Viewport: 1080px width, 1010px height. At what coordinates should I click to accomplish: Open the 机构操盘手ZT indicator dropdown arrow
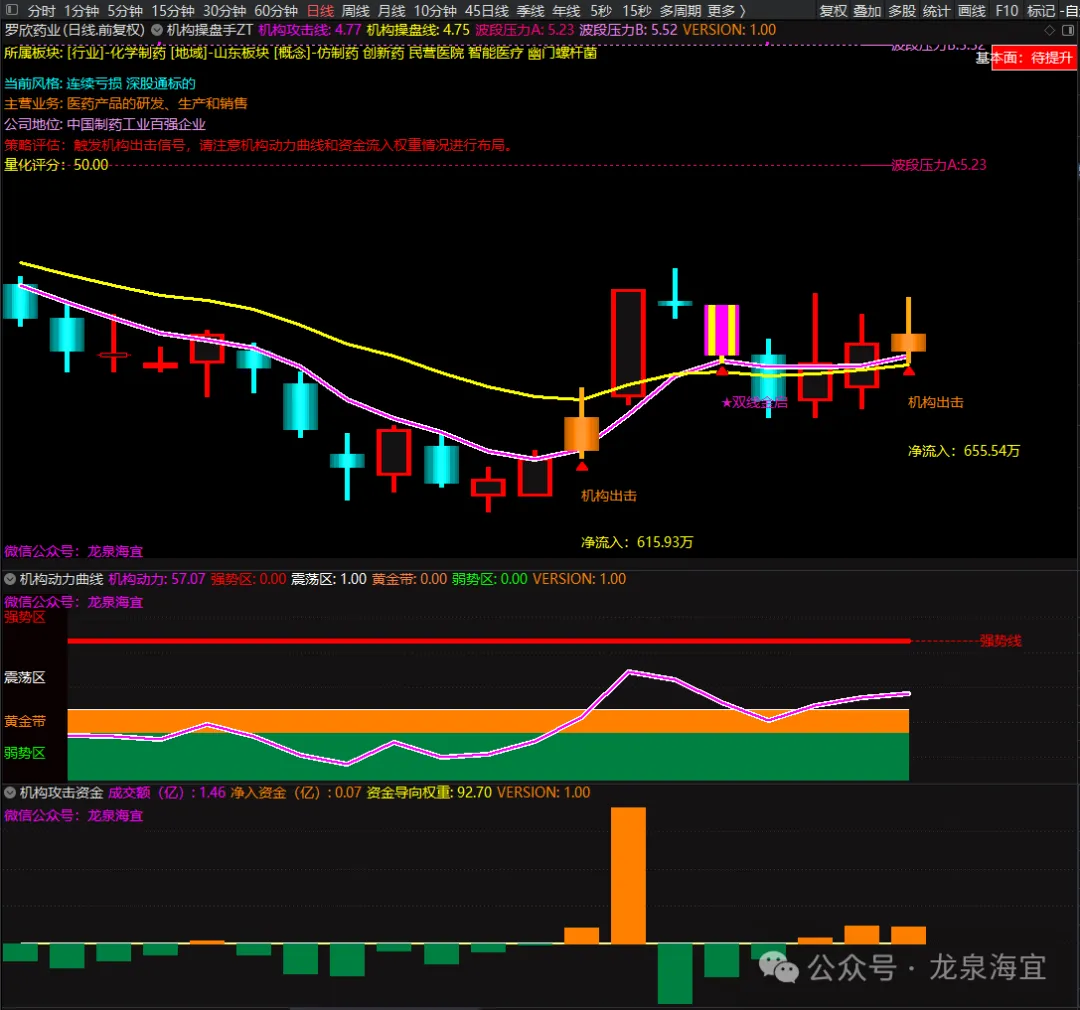pyautogui.click(x=157, y=30)
